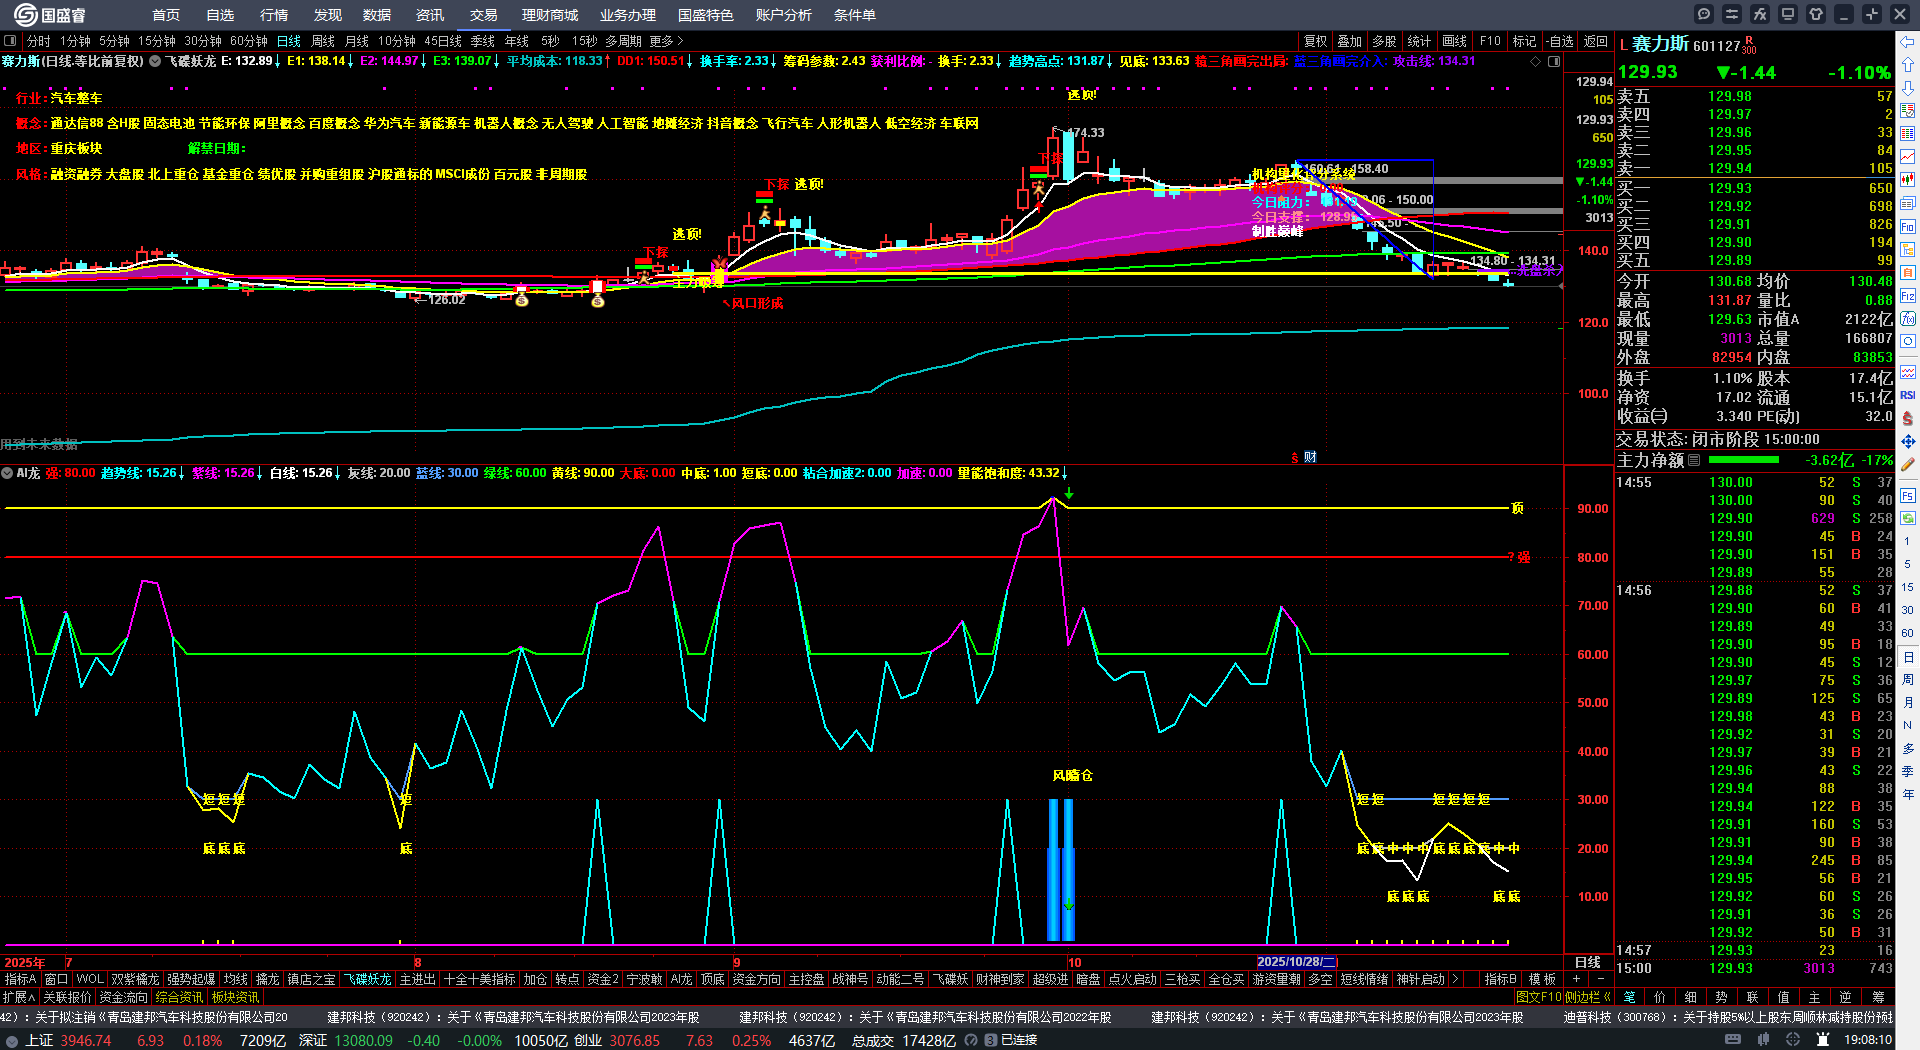
Task: Open the 国盛特色 menu
Action: [706, 15]
